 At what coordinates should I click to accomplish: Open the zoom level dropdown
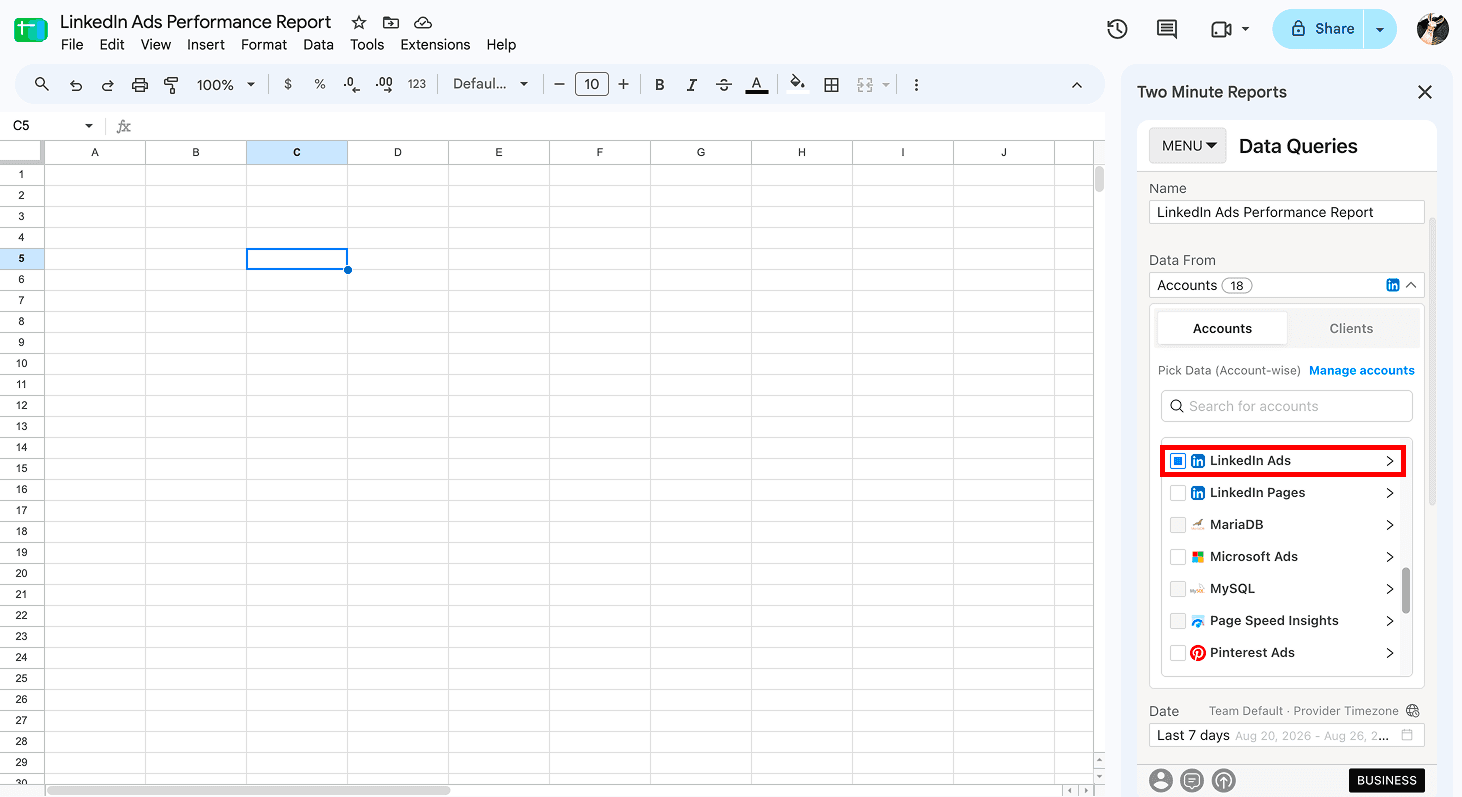pyautogui.click(x=226, y=85)
